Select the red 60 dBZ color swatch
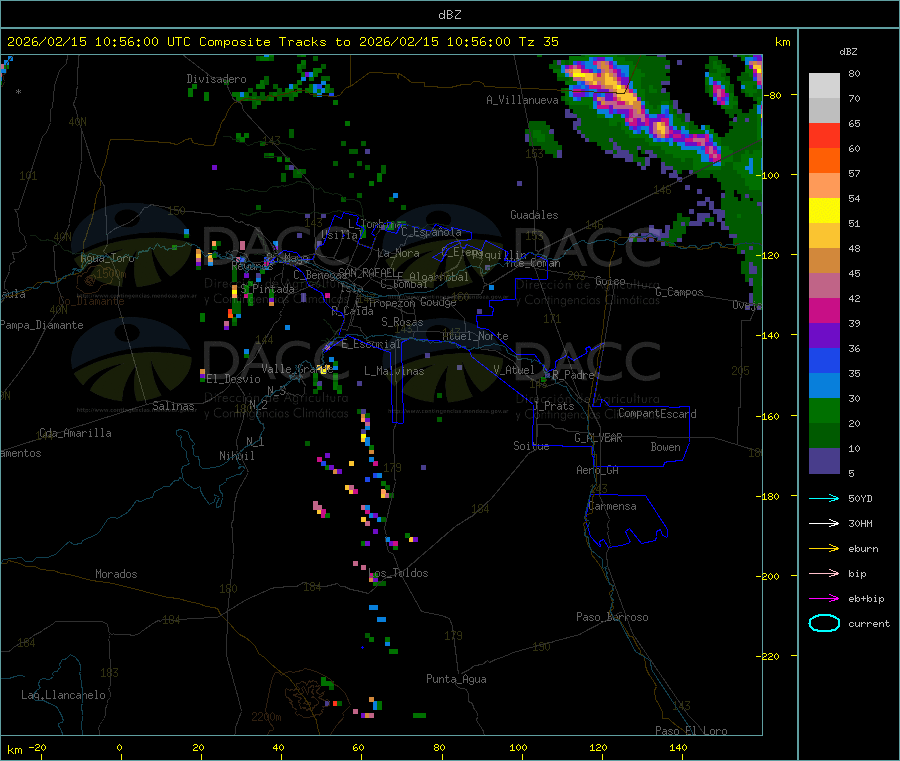Viewport: 900px width, 761px height. tap(824, 135)
